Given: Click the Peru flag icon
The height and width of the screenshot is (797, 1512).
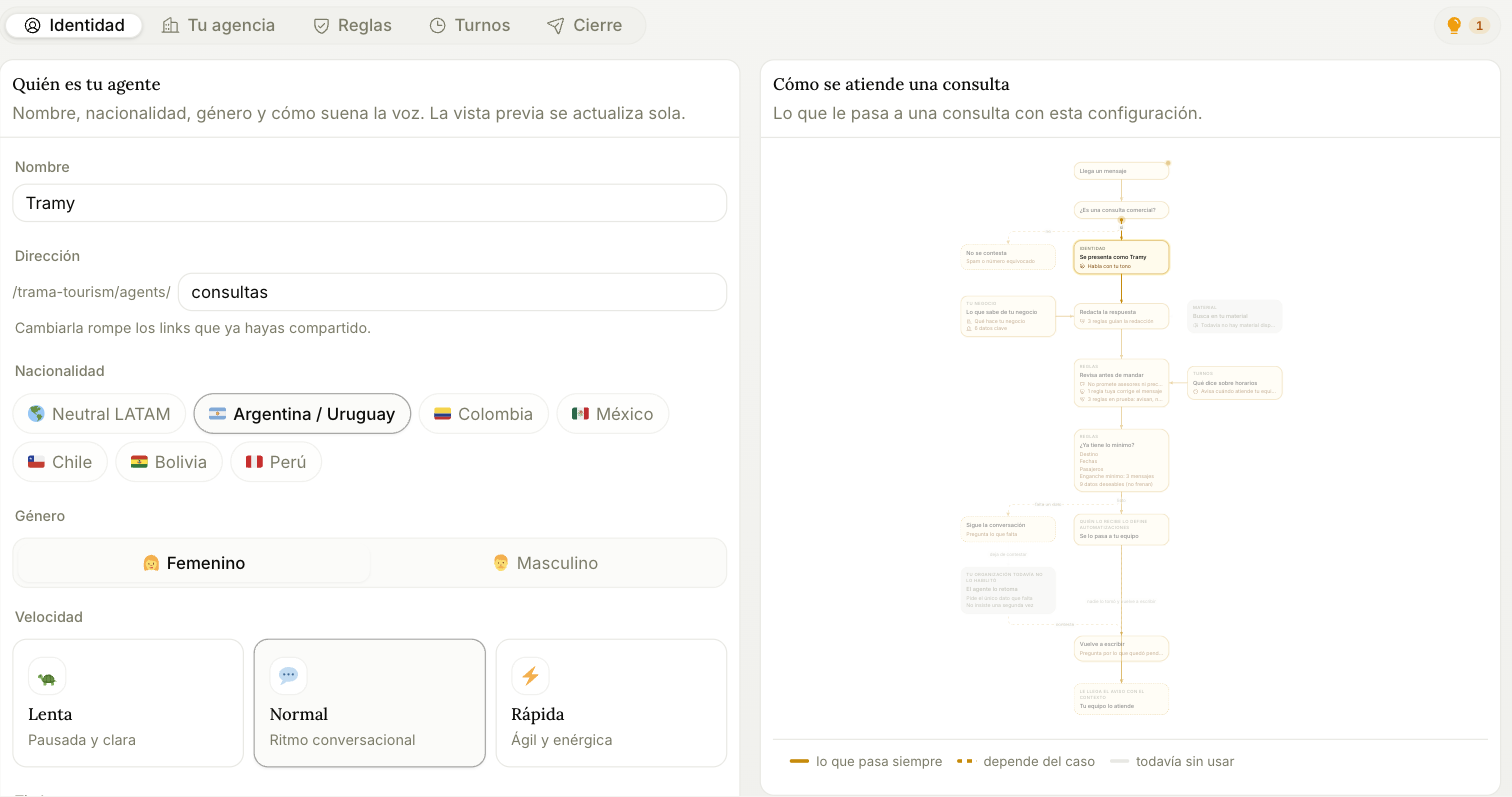Looking at the screenshot, I should coord(254,462).
